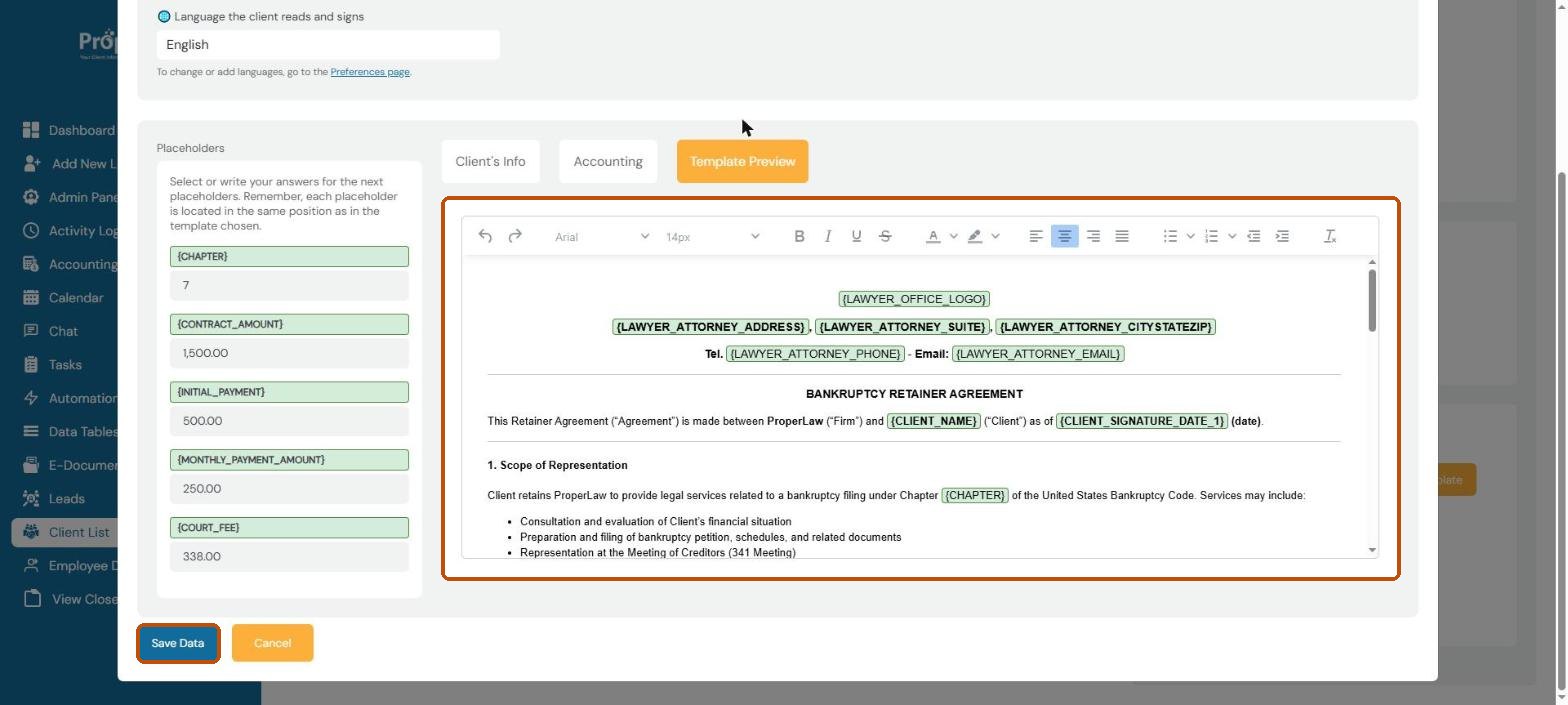
Task: Open the Preferences page link
Action: point(370,72)
